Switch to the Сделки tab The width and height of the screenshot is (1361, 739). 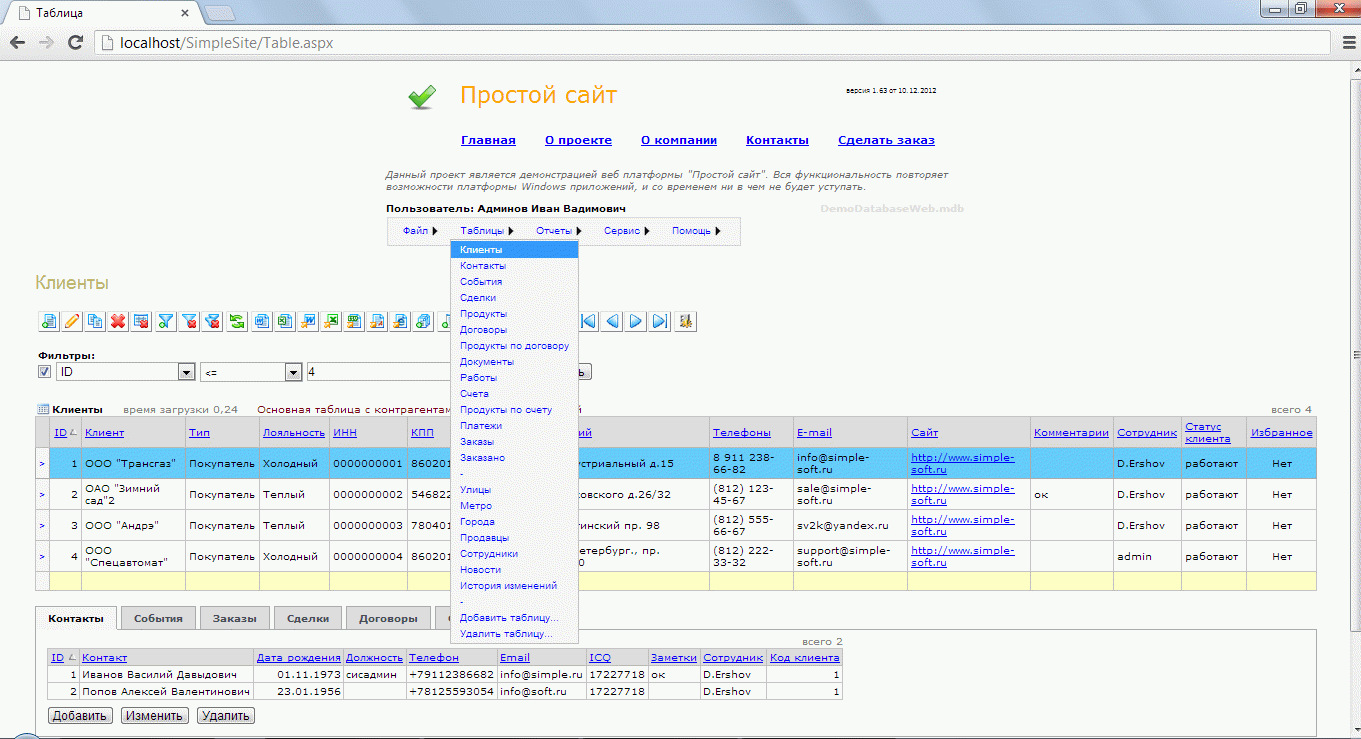[x=308, y=618]
